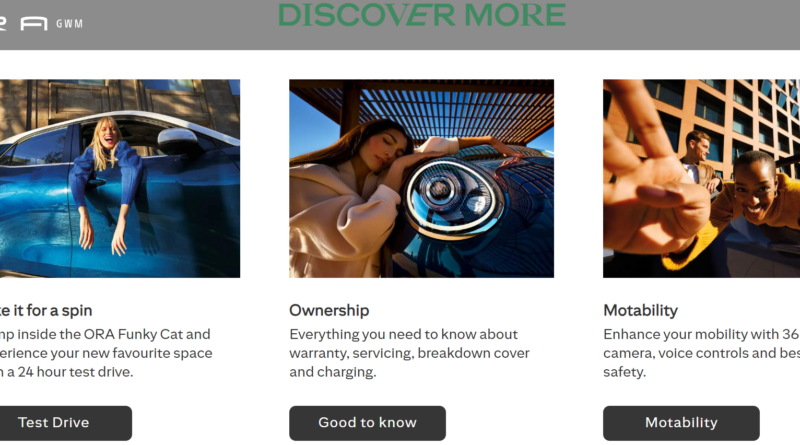Click the 24 hour test drive description
Image resolution: width=800 pixels, height=445 pixels.
click(106, 353)
